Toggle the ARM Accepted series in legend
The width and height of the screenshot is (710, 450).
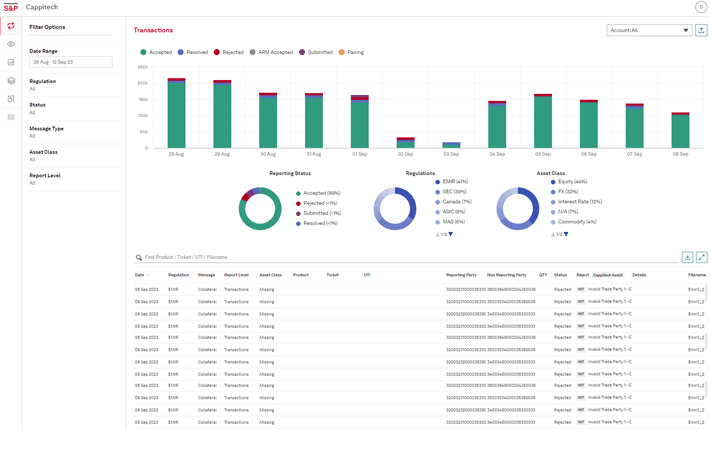pos(271,53)
